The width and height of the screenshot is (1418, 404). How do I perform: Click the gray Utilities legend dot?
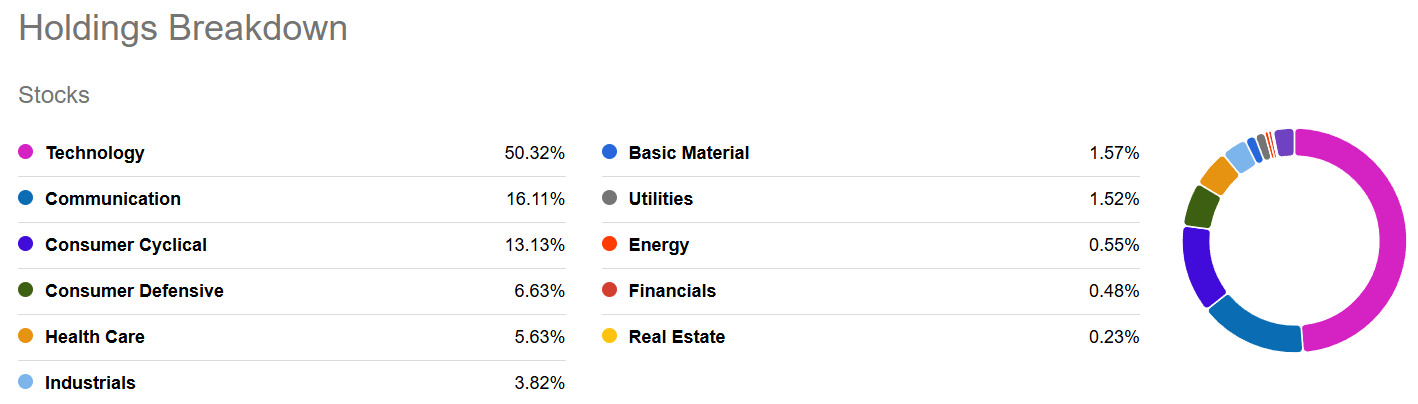coord(610,198)
